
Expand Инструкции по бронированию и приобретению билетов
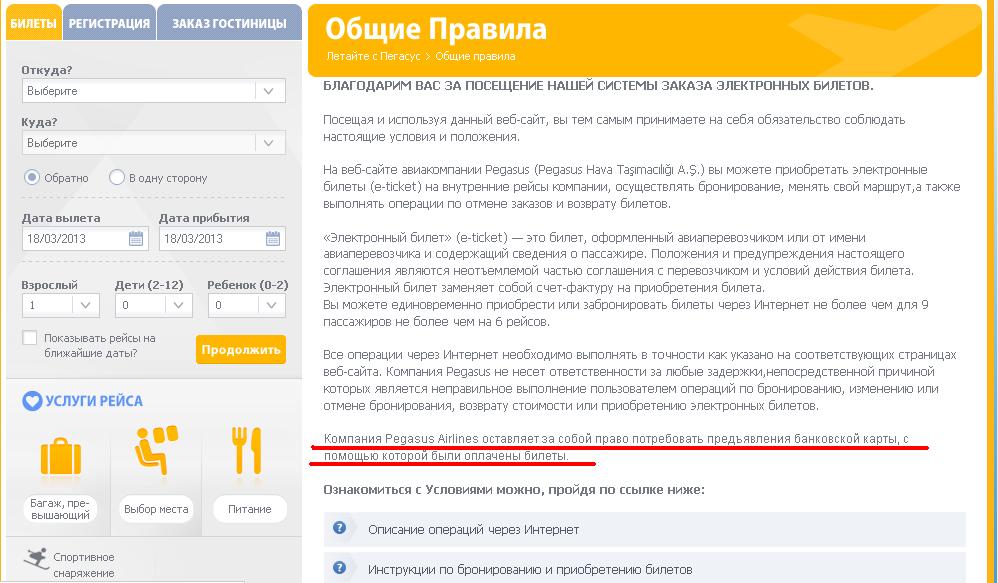point(645,568)
